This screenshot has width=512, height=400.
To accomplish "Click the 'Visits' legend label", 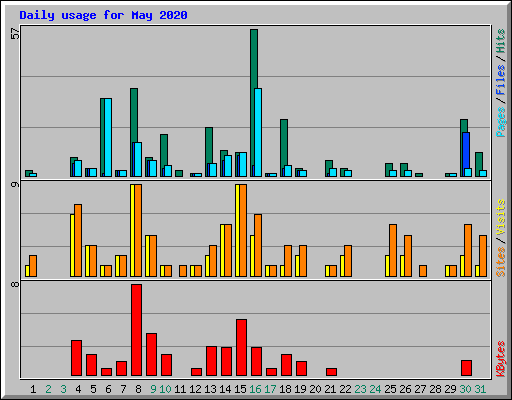I will (500, 217).
